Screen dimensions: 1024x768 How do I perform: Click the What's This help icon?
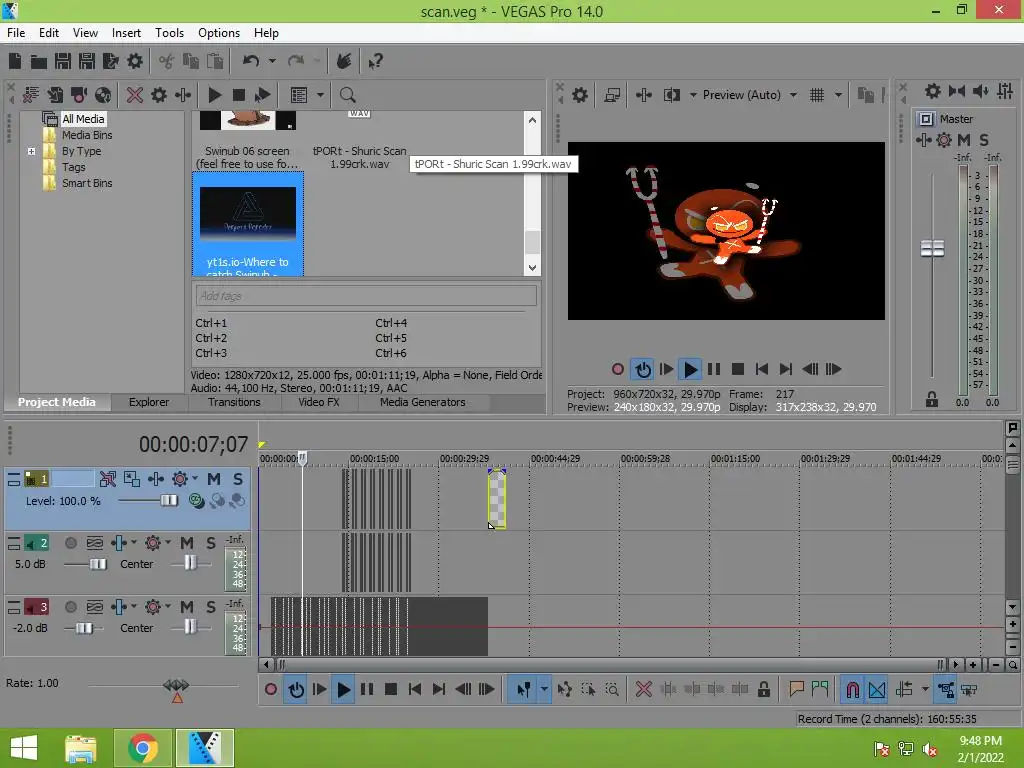pos(375,61)
